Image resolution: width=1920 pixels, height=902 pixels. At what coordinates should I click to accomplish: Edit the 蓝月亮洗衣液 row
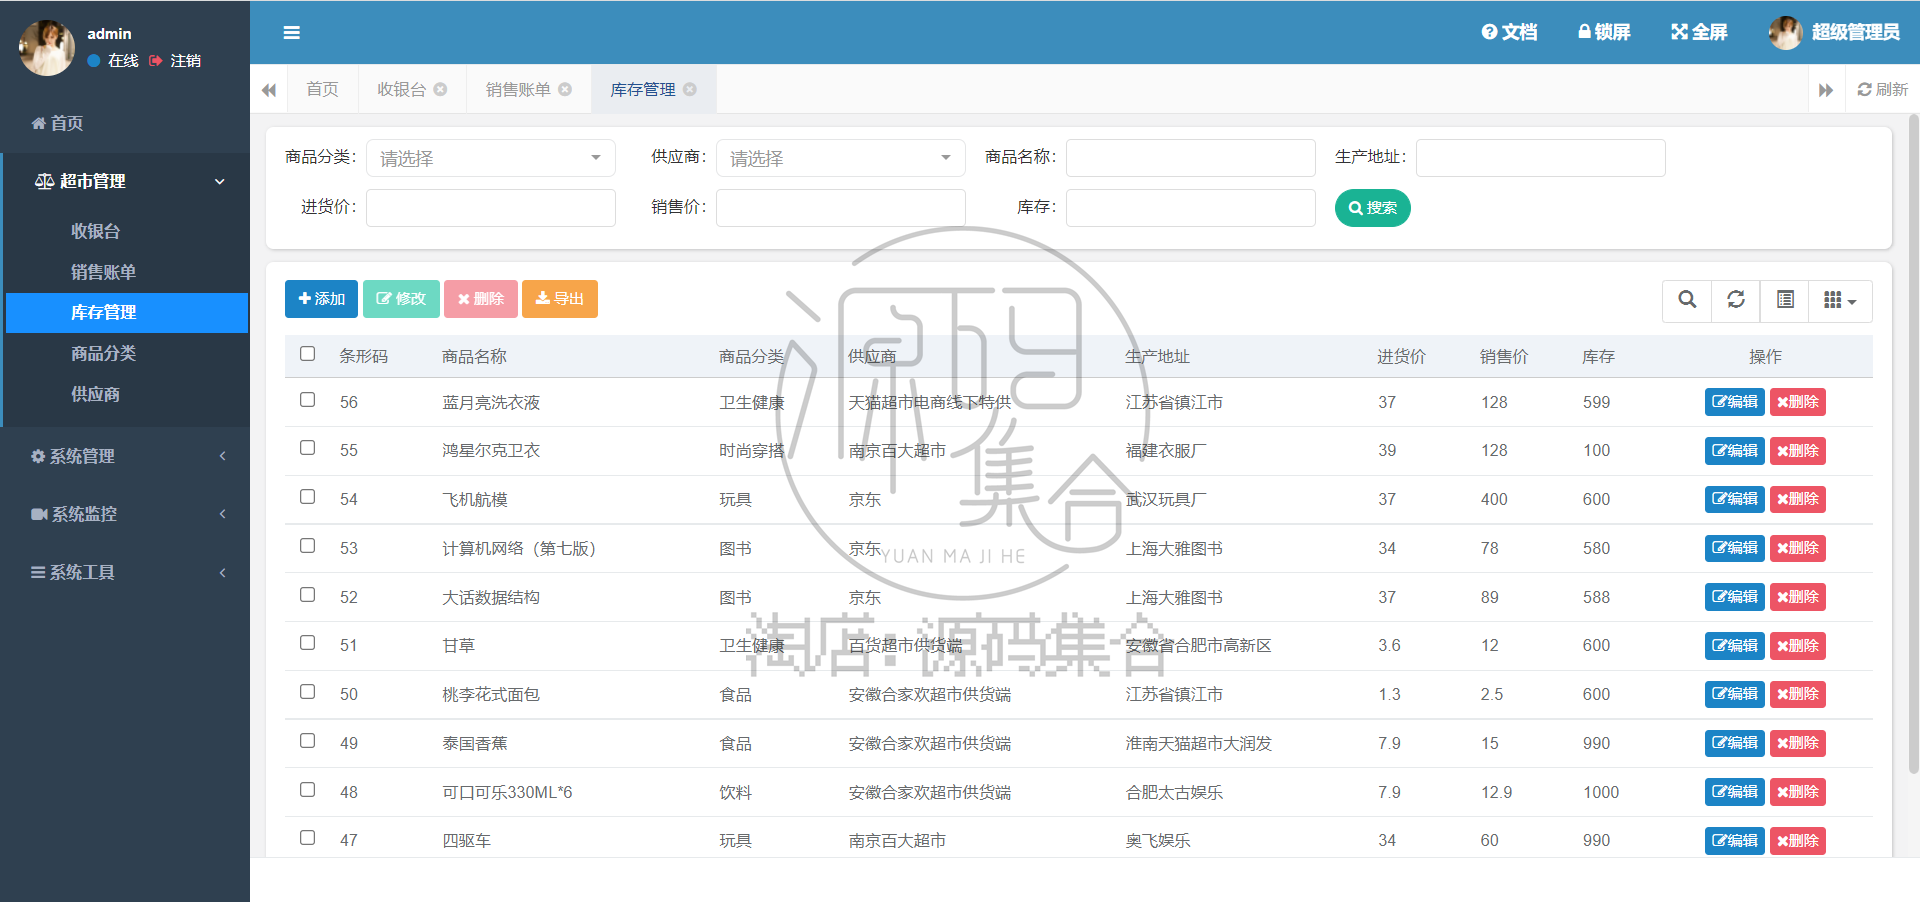pos(1735,402)
